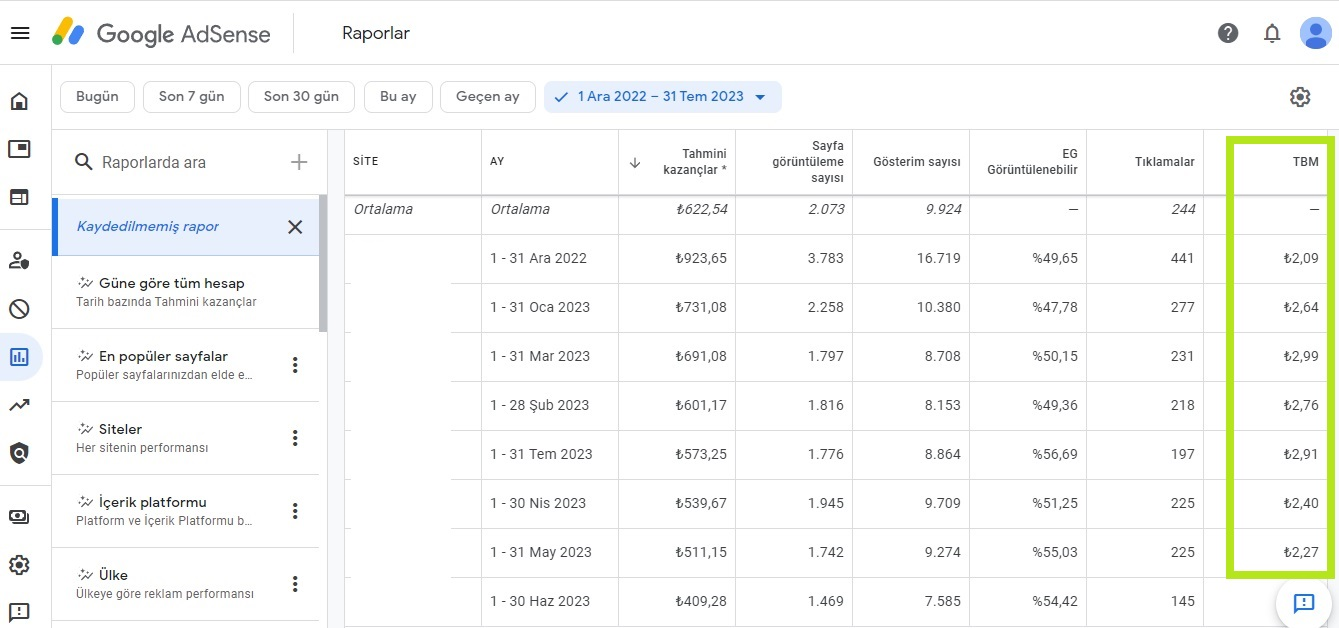This screenshot has width=1339, height=628.
Task: Select the 1 - 31 Mar 2023 row
Action: [838, 357]
